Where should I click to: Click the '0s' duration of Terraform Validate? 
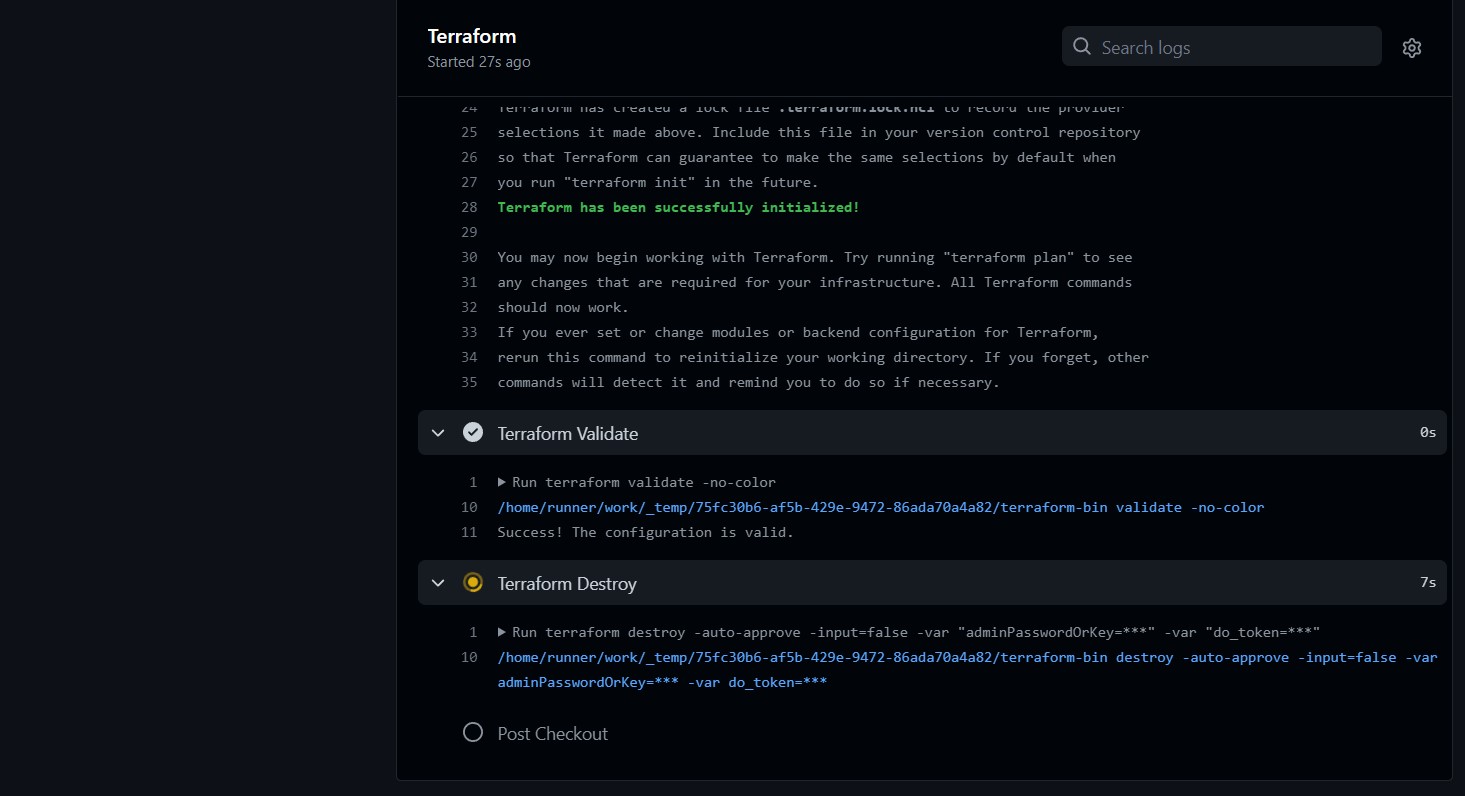coord(1428,432)
